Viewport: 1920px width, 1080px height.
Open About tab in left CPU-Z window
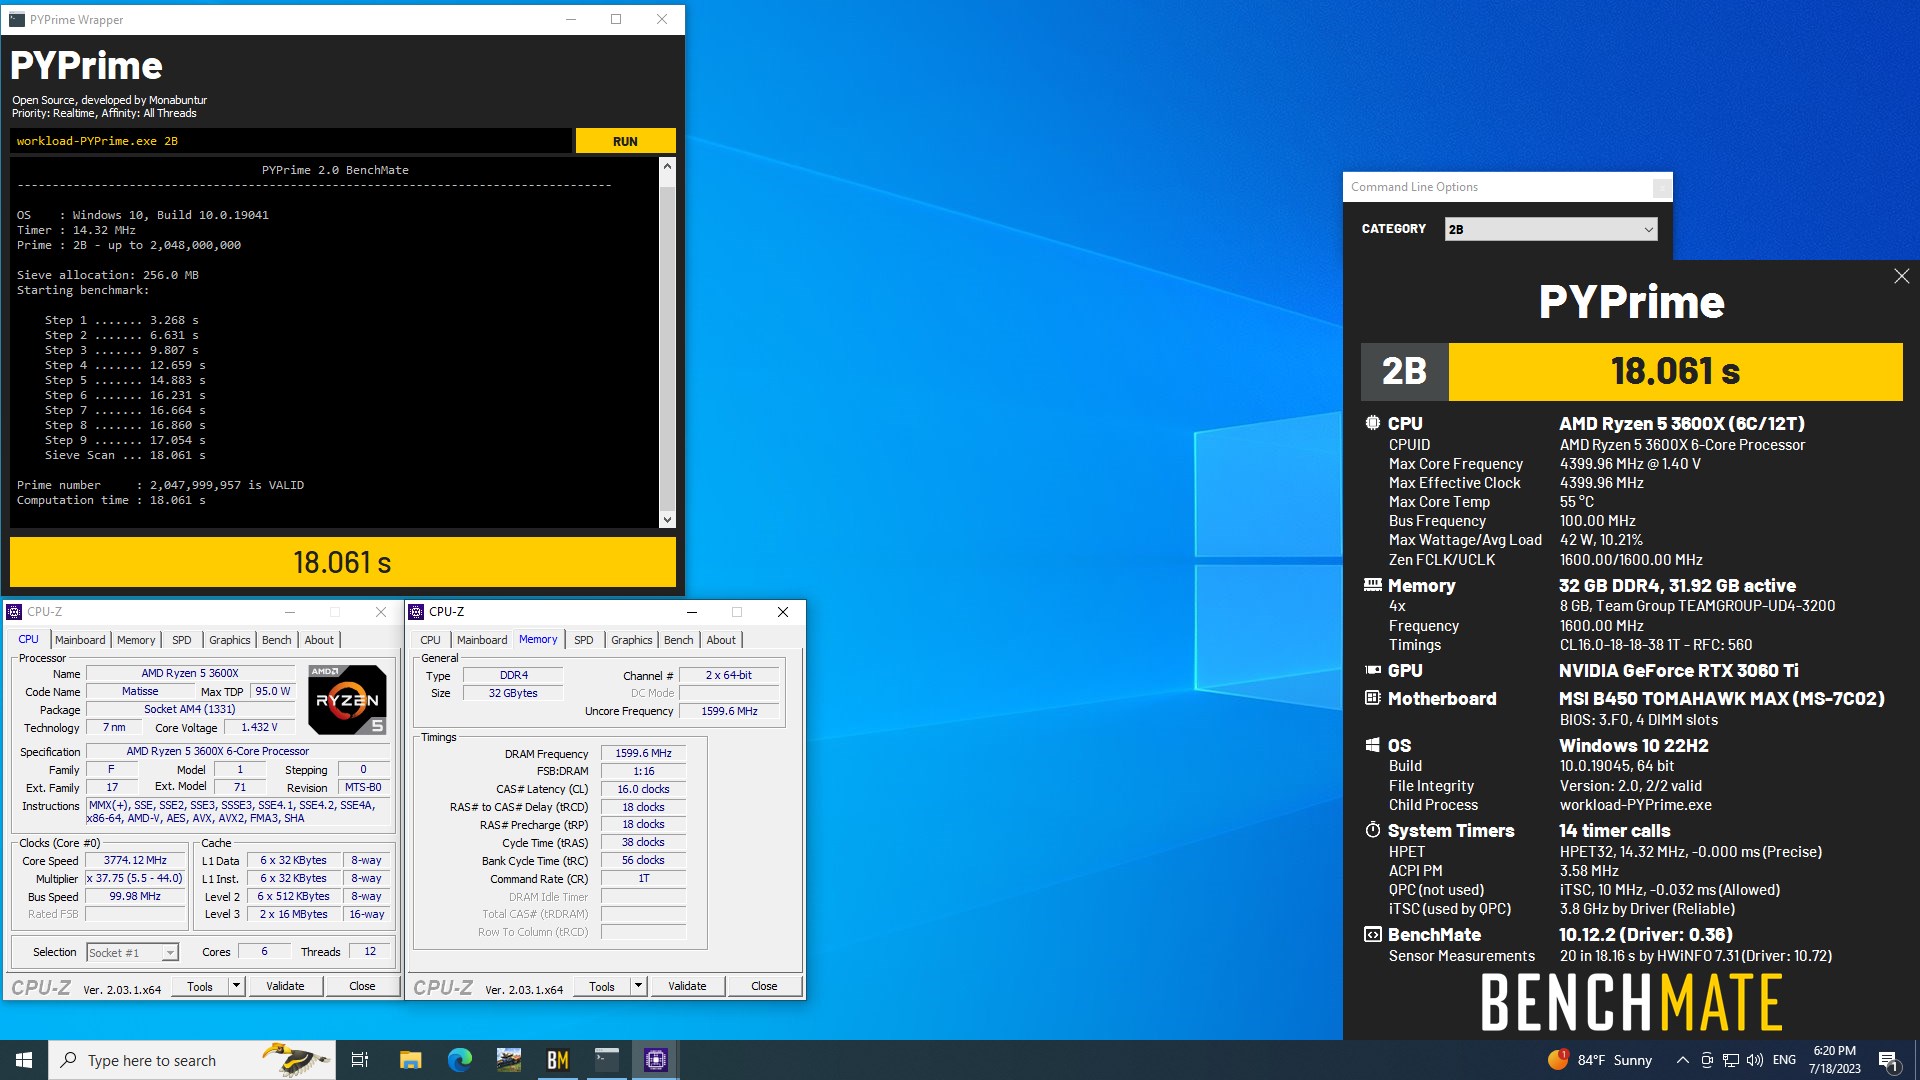(x=319, y=640)
